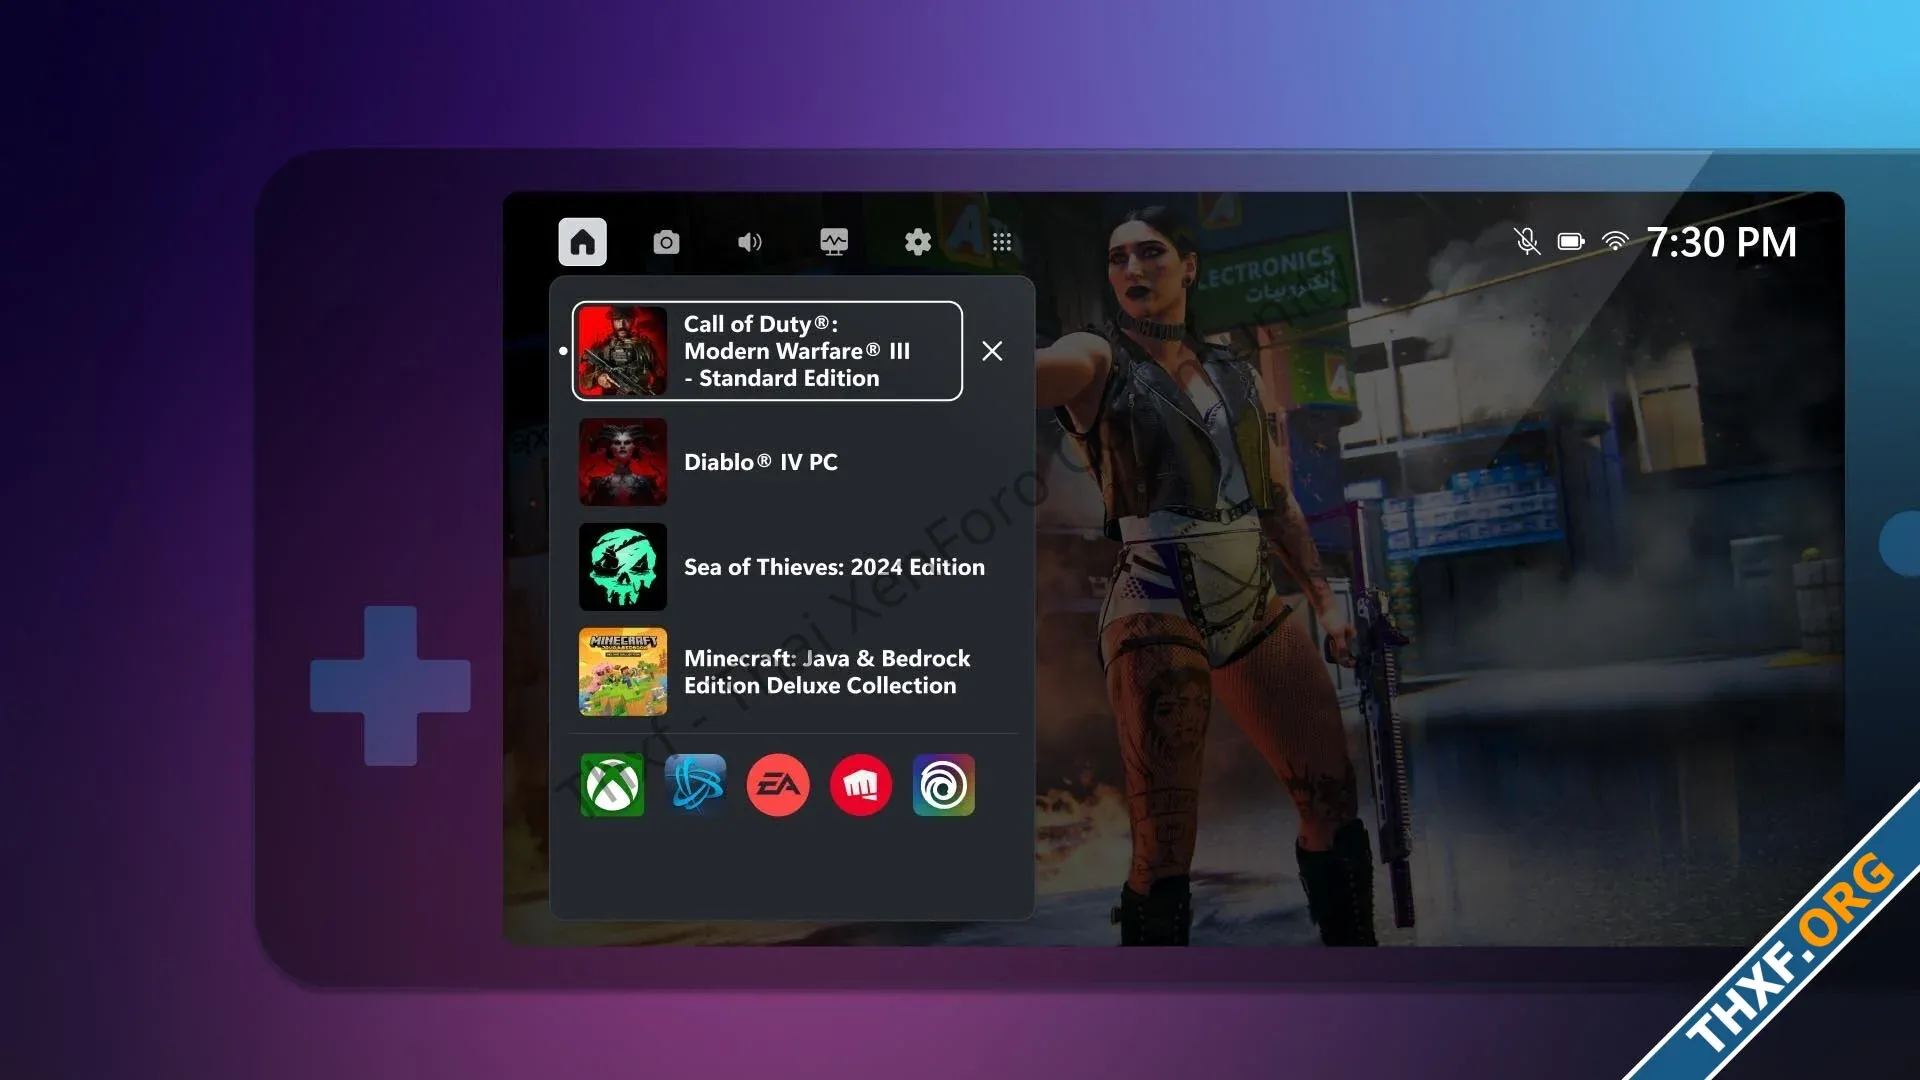1920x1080 pixels.
Task: Open the Performance monitor widget
Action: tap(834, 242)
